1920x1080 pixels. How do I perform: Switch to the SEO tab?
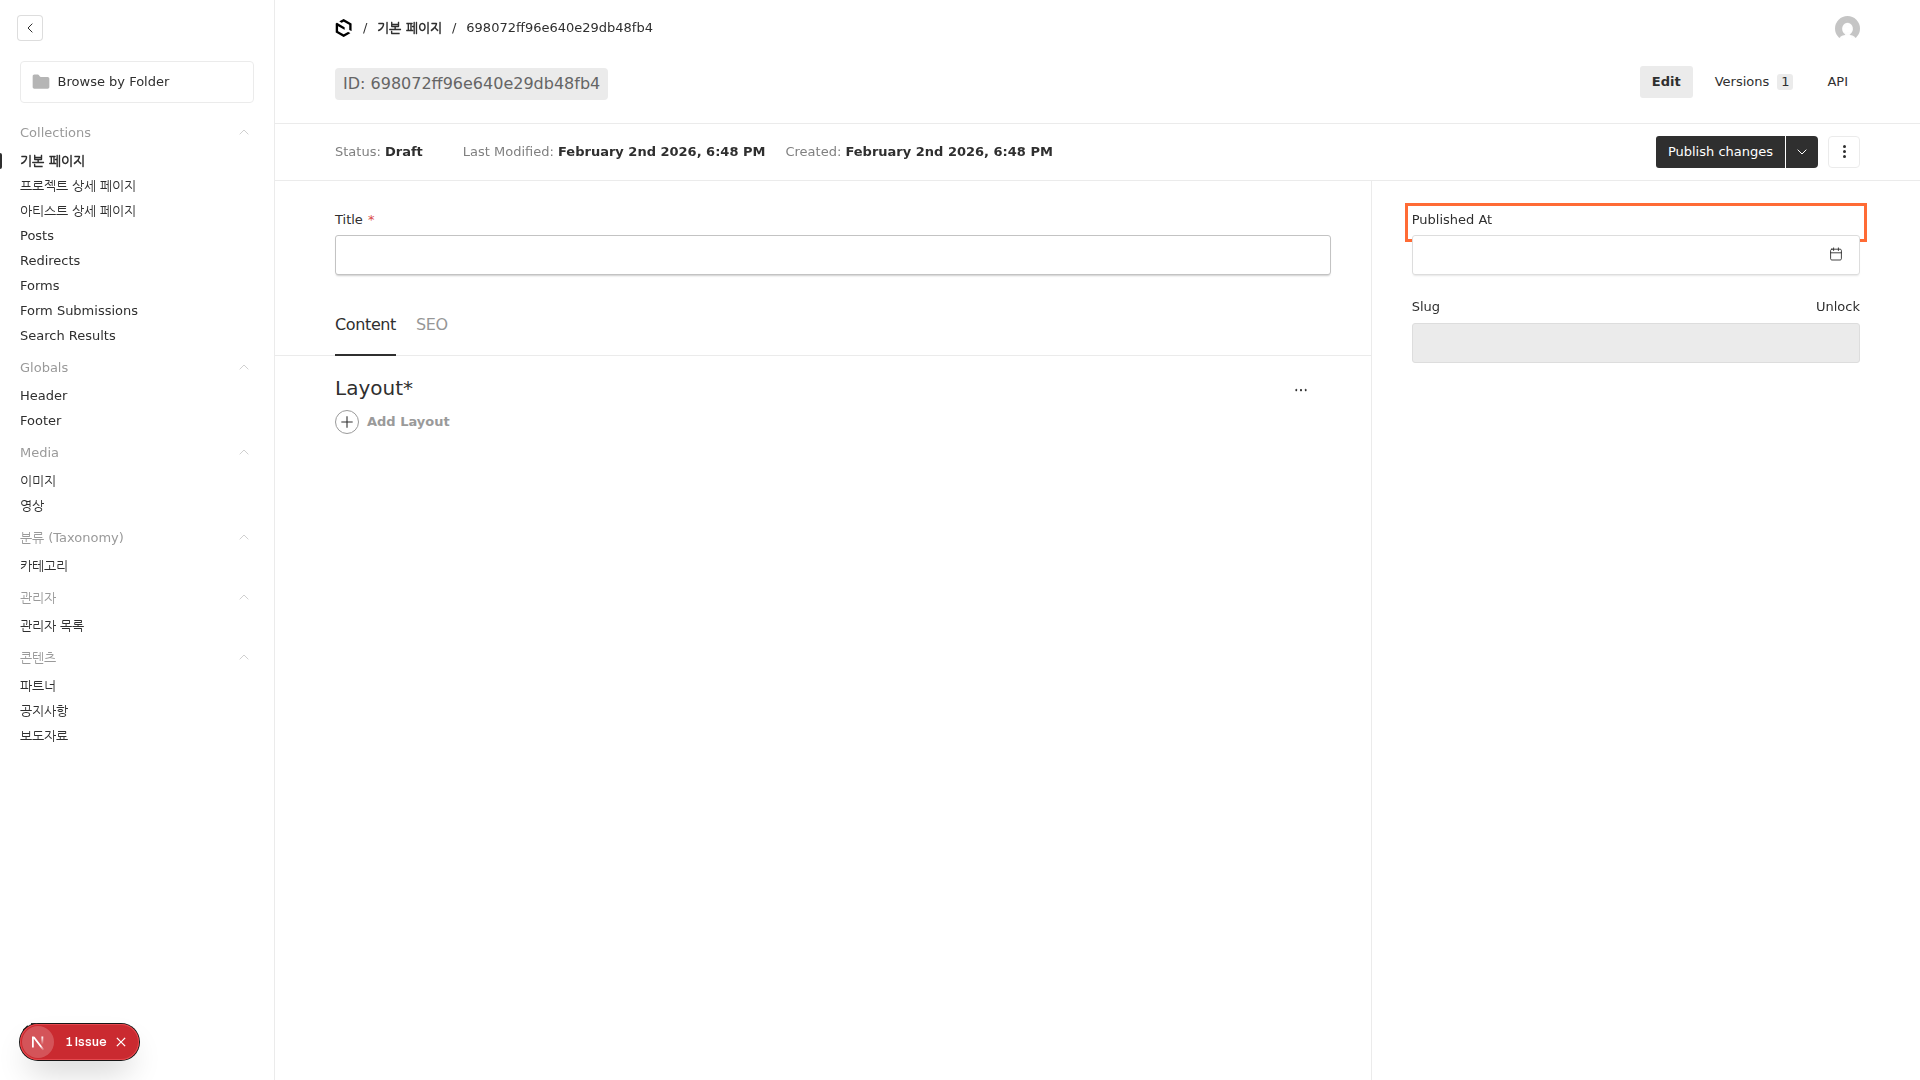[431, 325]
